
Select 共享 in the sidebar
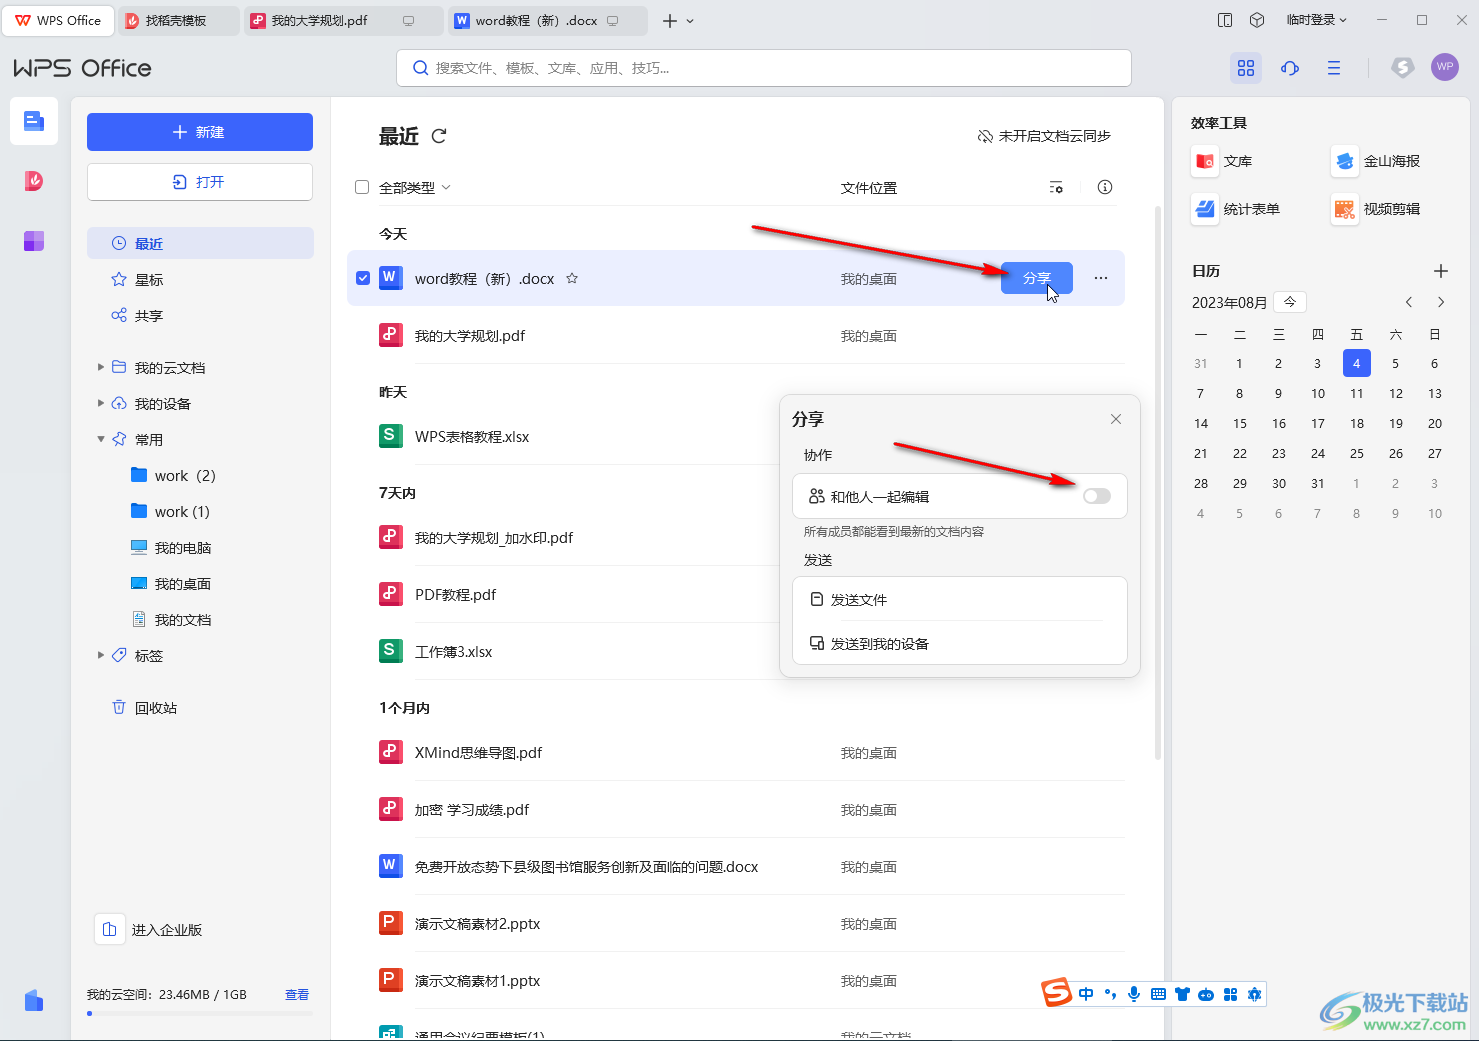[200, 315]
